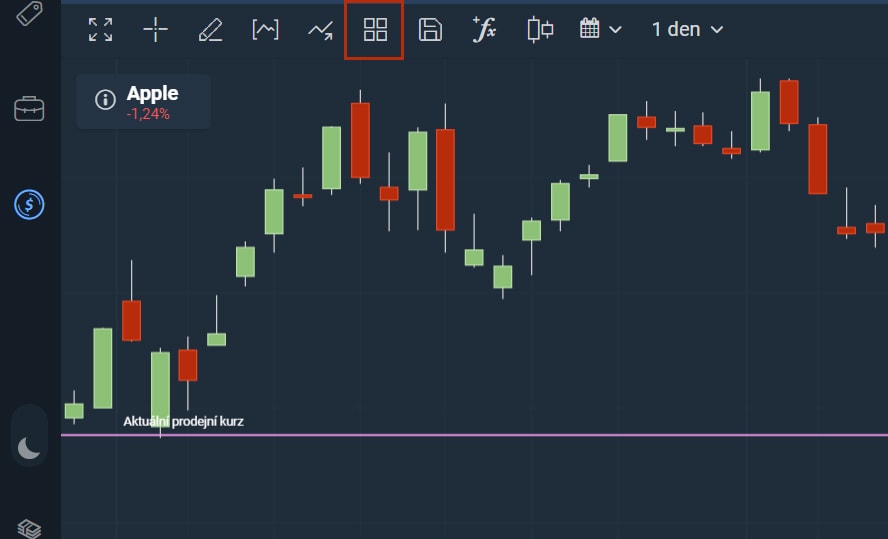Open the stacked layers sidebar icon
Screen dimensions: 888x539
(29, 528)
